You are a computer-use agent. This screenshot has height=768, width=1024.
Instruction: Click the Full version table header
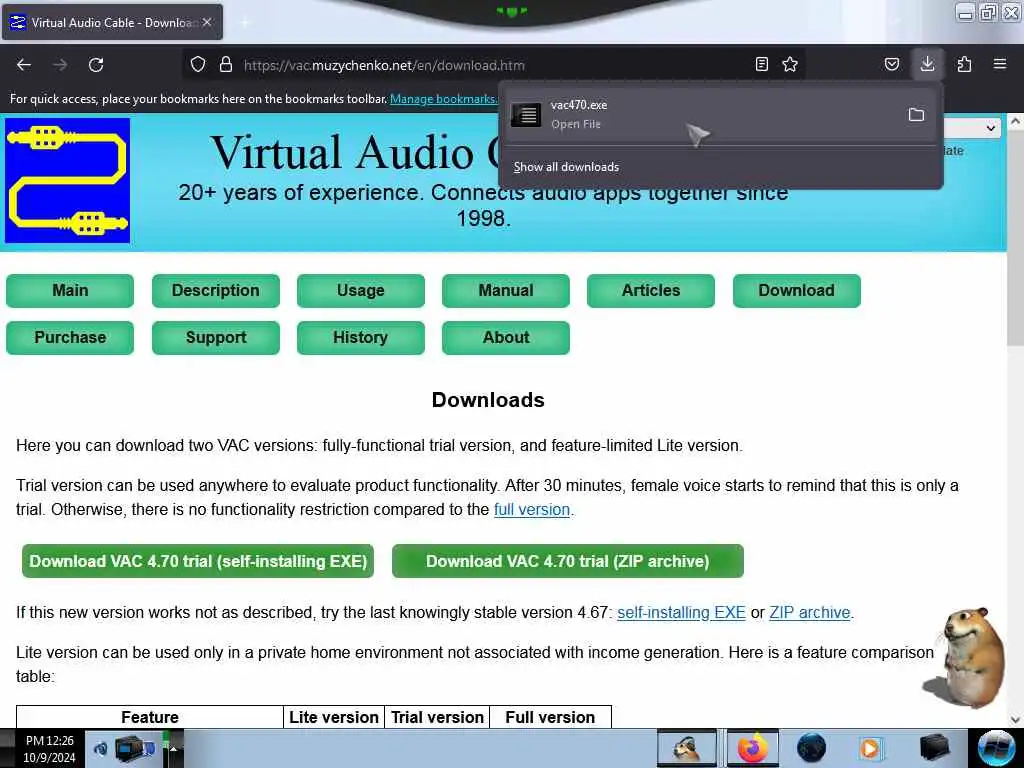(x=550, y=717)
